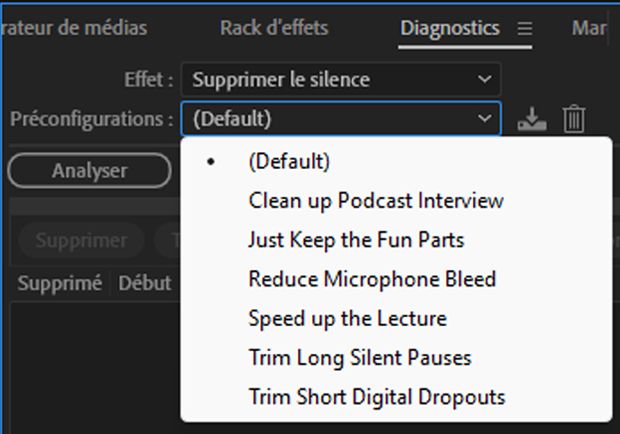Screen dimensions: 620x434
Task: Collapse the Préconfigurations dropdown chevron
Action: coord(484,118)
